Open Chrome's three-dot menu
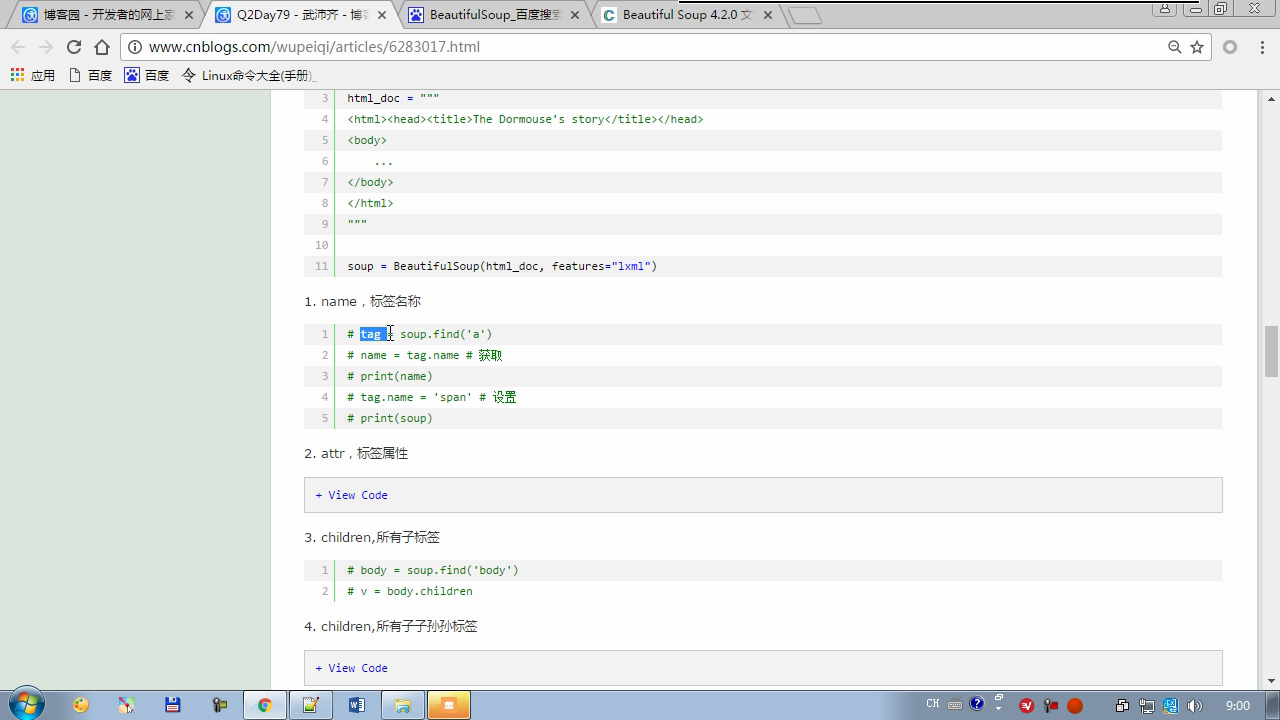This screenshot has width=1280, height=720. point(1259,47)
